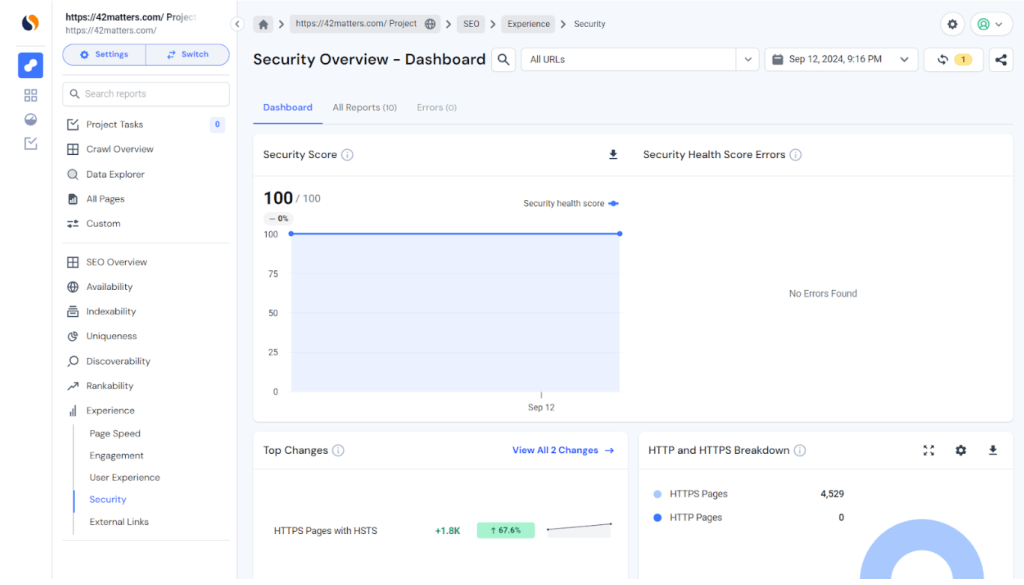Screen dimensions: 1024x585
Task: Toggle HTTPS Pages in the breakdown legend
Action: click(x=701, y=492)
